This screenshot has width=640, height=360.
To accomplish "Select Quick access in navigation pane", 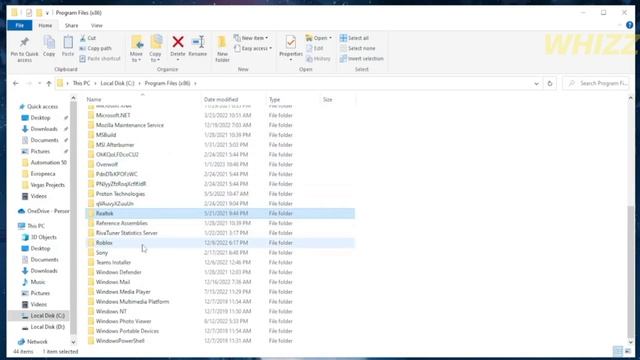I will (42, 107).
